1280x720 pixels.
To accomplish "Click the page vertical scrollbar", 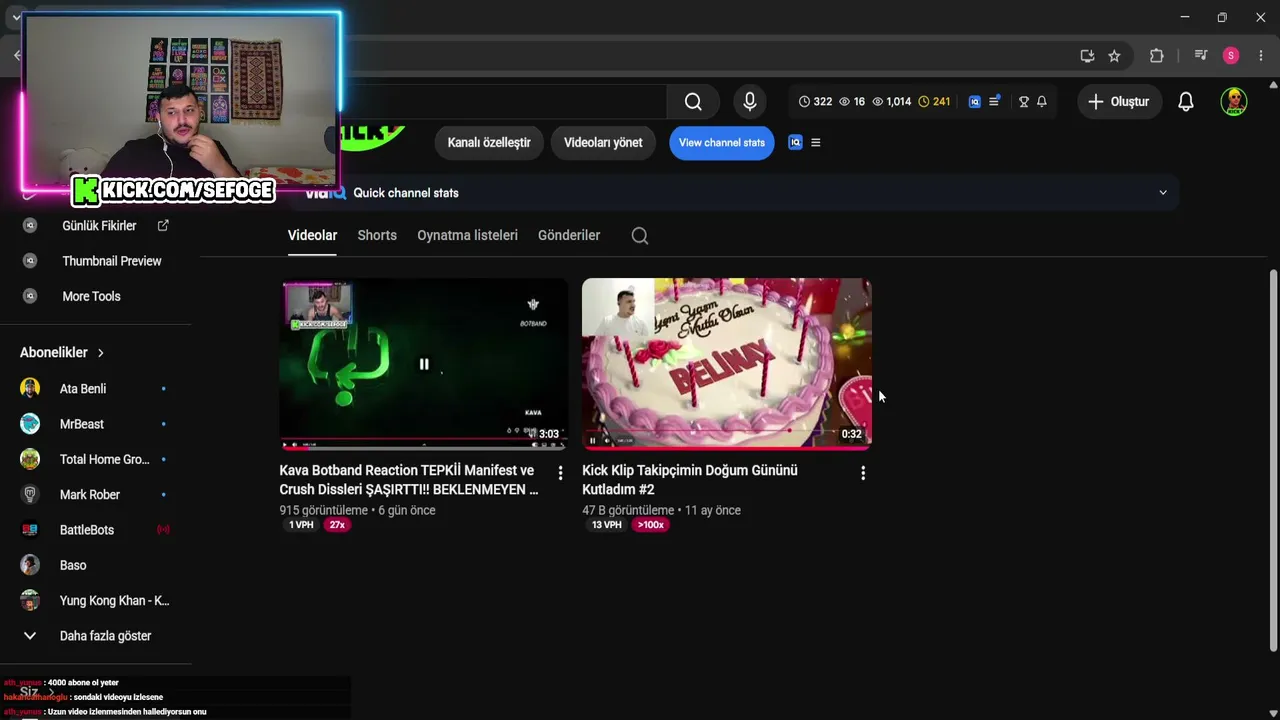I will (x=1273, y=460).
